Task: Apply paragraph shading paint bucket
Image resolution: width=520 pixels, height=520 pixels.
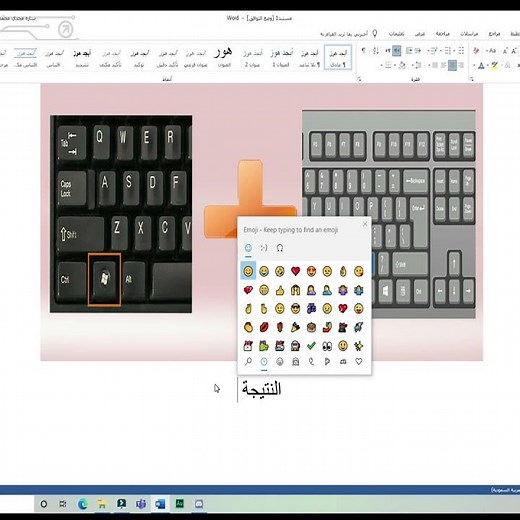Action: point(402,65)
